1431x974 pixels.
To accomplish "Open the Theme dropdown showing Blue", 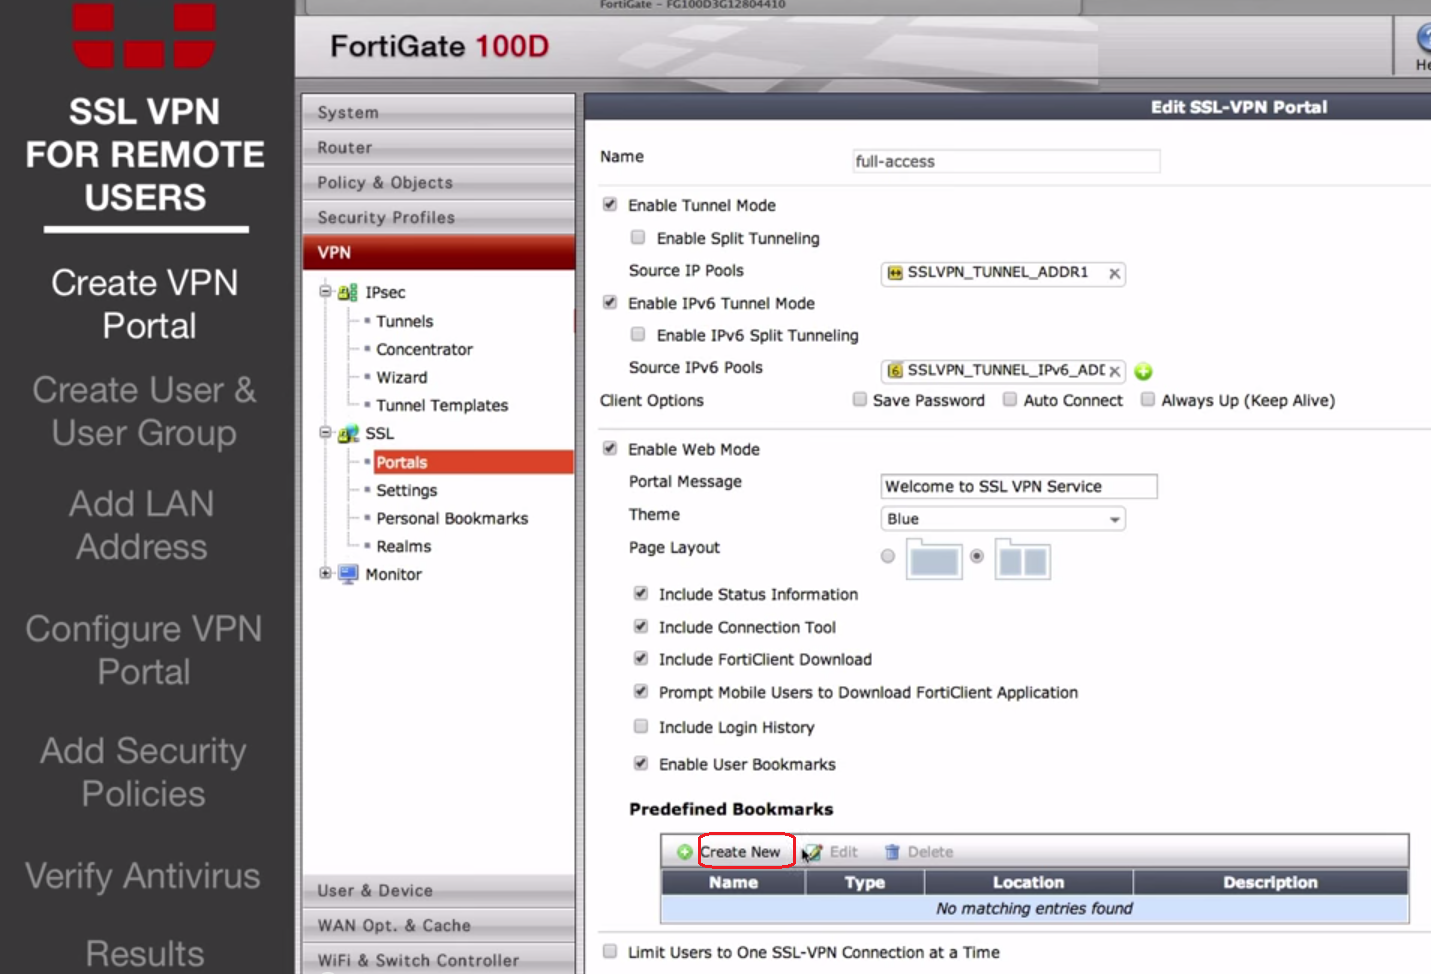I will coord(1003,519).
